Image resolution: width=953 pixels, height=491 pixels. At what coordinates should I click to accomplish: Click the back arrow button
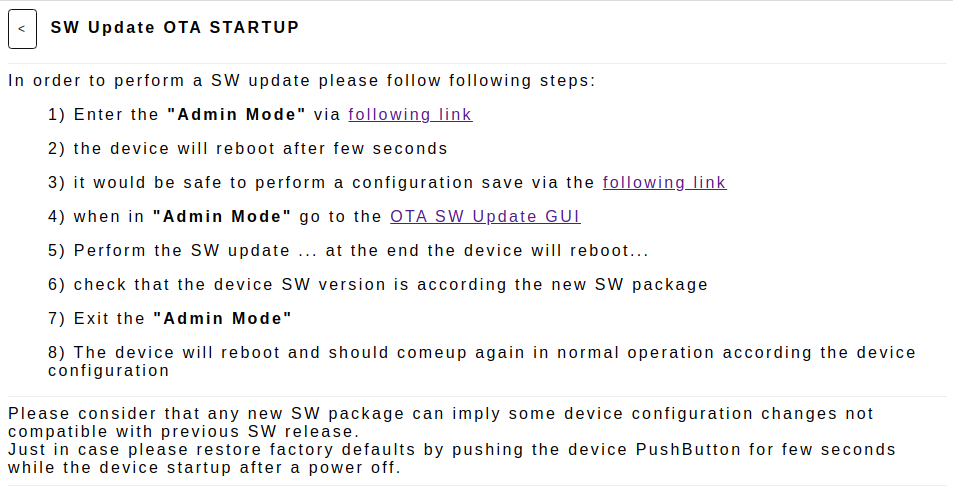click(22, 29)
